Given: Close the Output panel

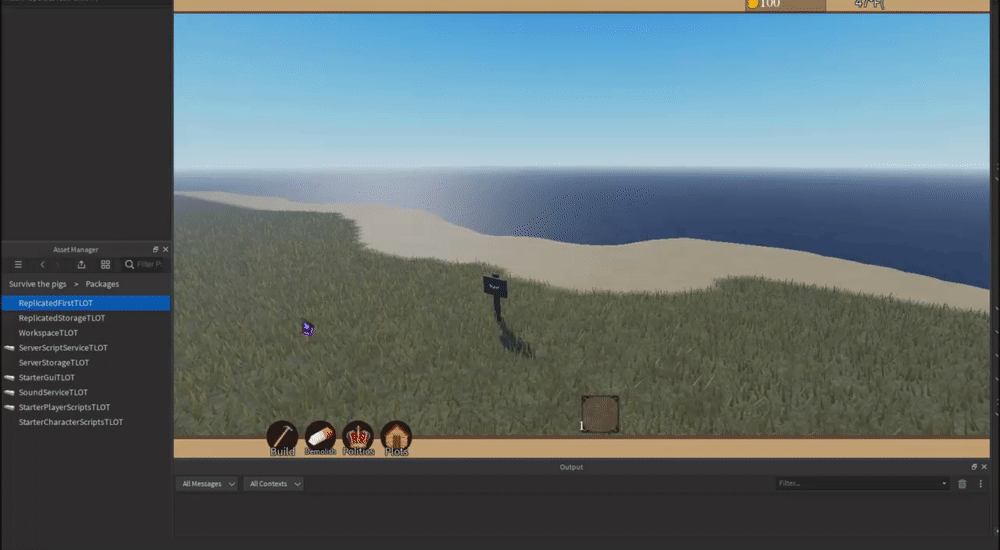Looking at the screenshot, I should click(984, 467).
